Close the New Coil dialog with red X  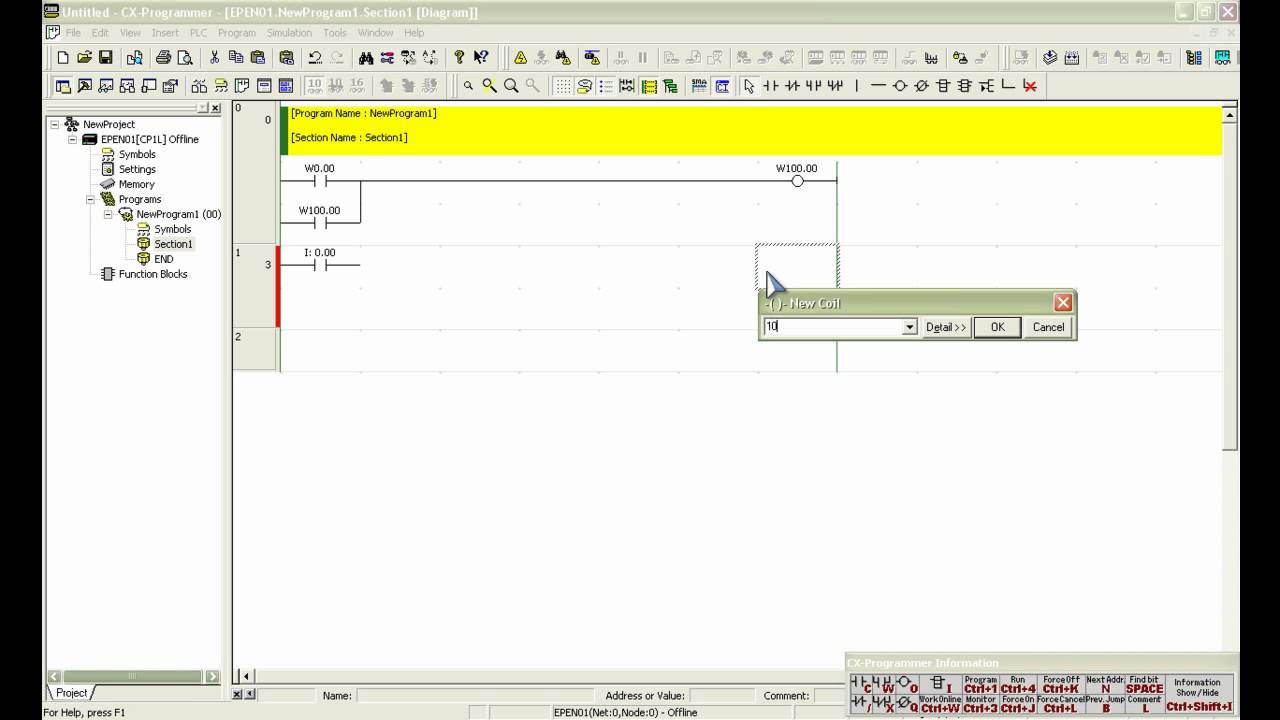click(1063, 303)
